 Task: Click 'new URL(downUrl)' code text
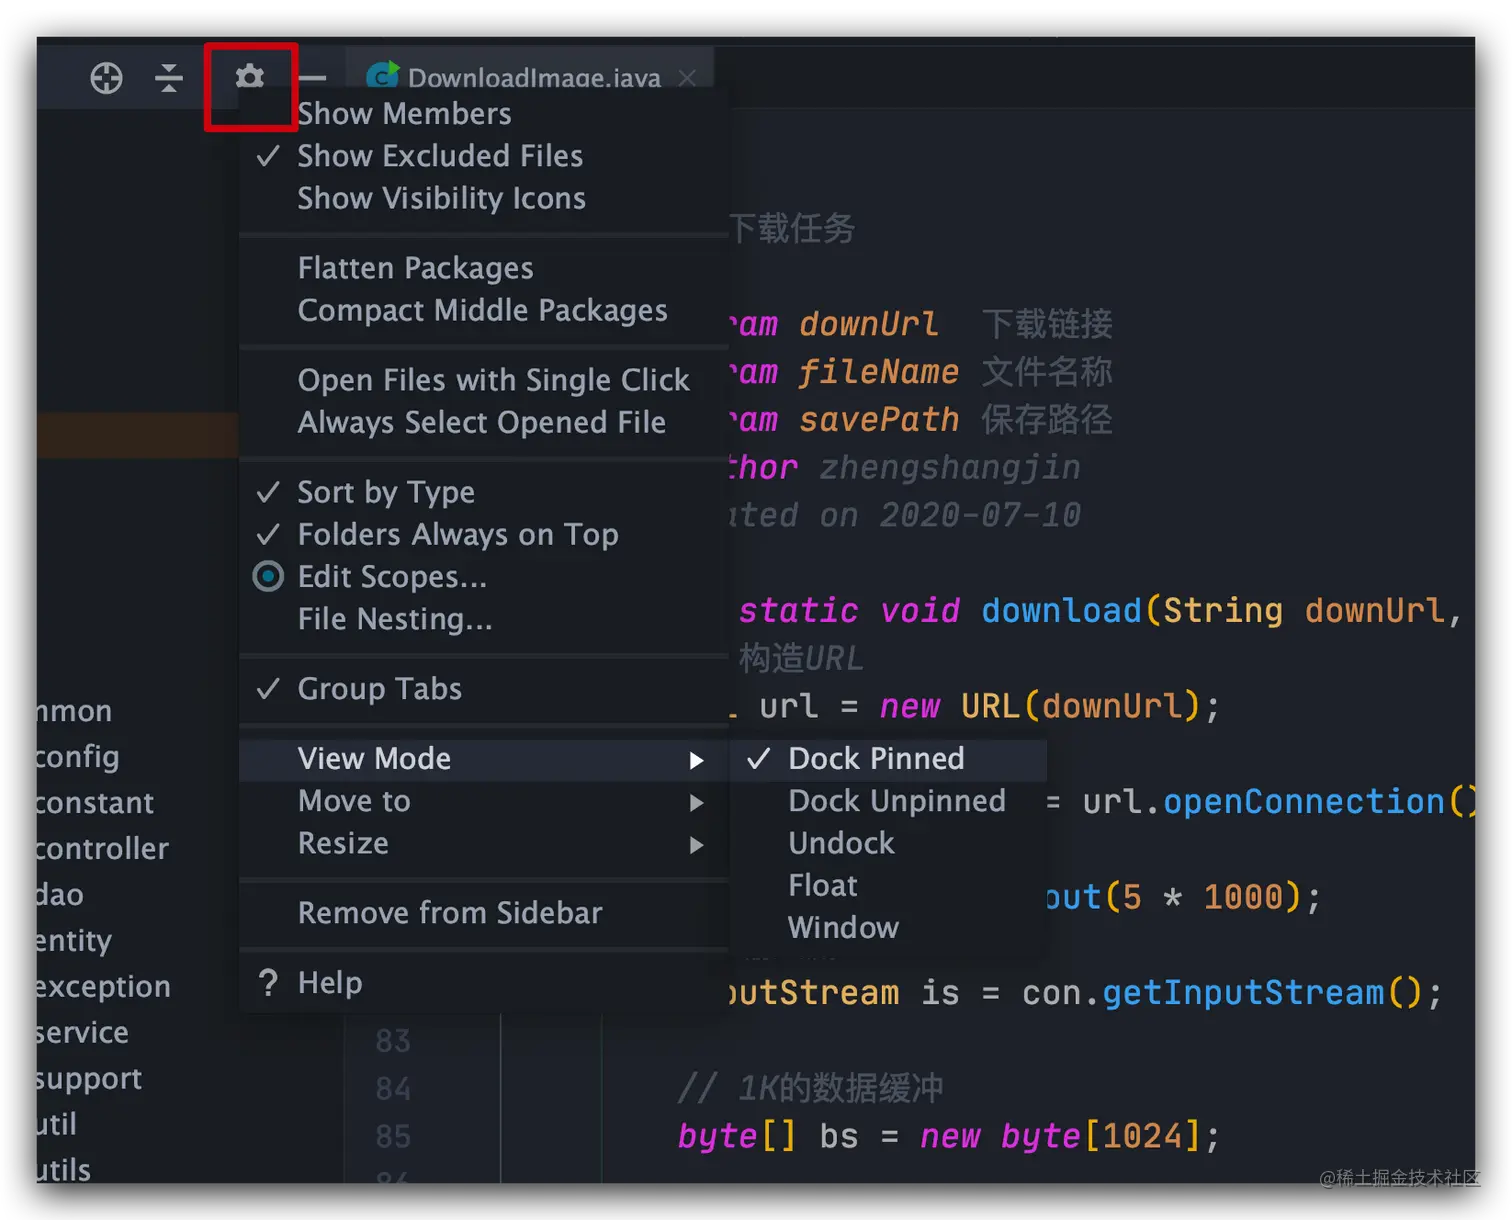point(1040,706)
